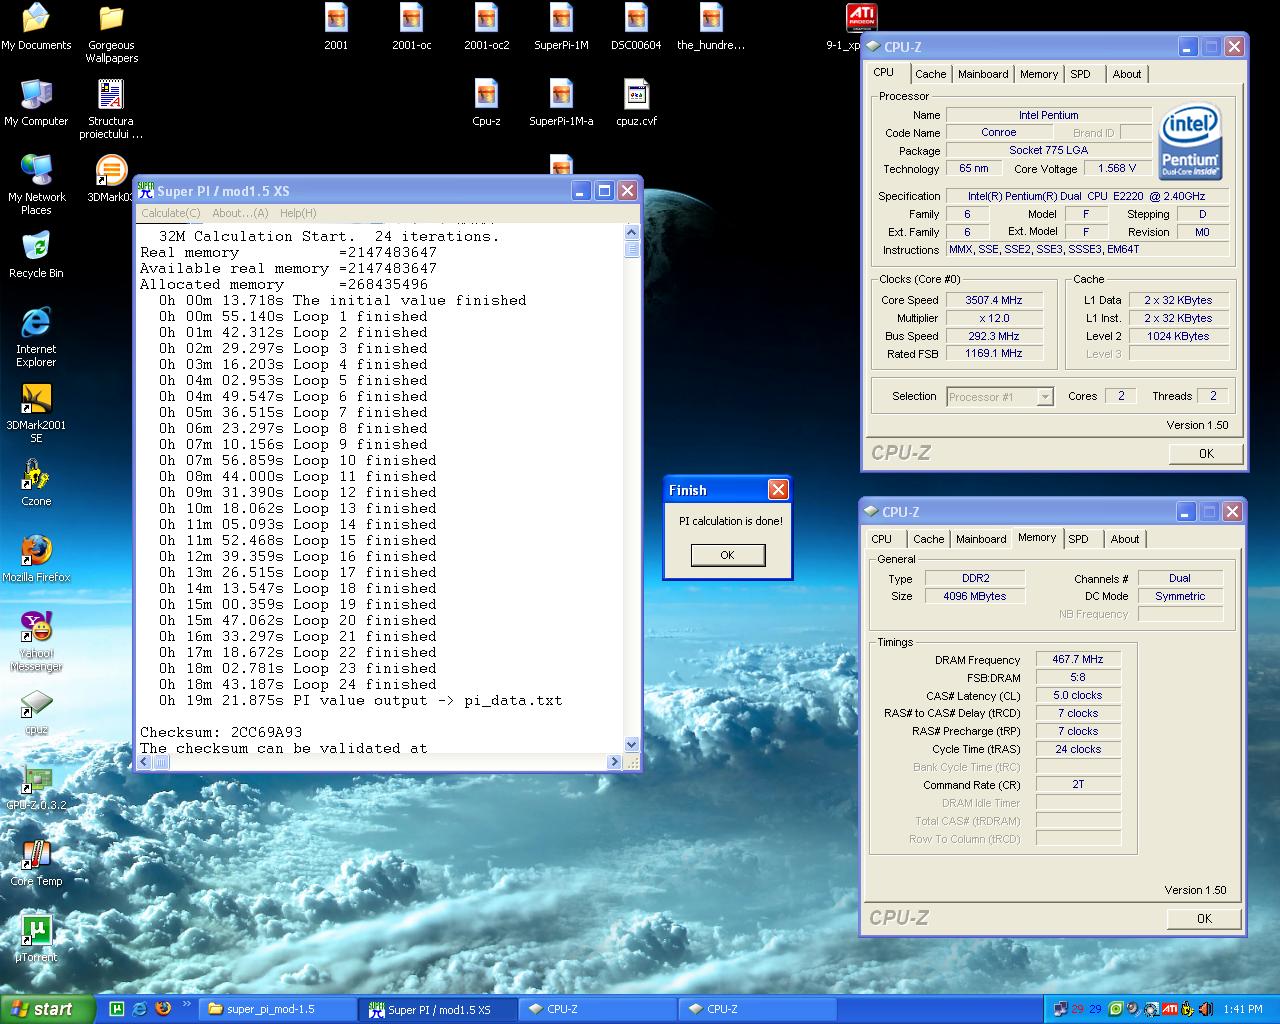This screenshot has width=1280, height=1024.
Task: Open Cache tab in bottom CPU-Z window
Action: [x=928, y=539]
